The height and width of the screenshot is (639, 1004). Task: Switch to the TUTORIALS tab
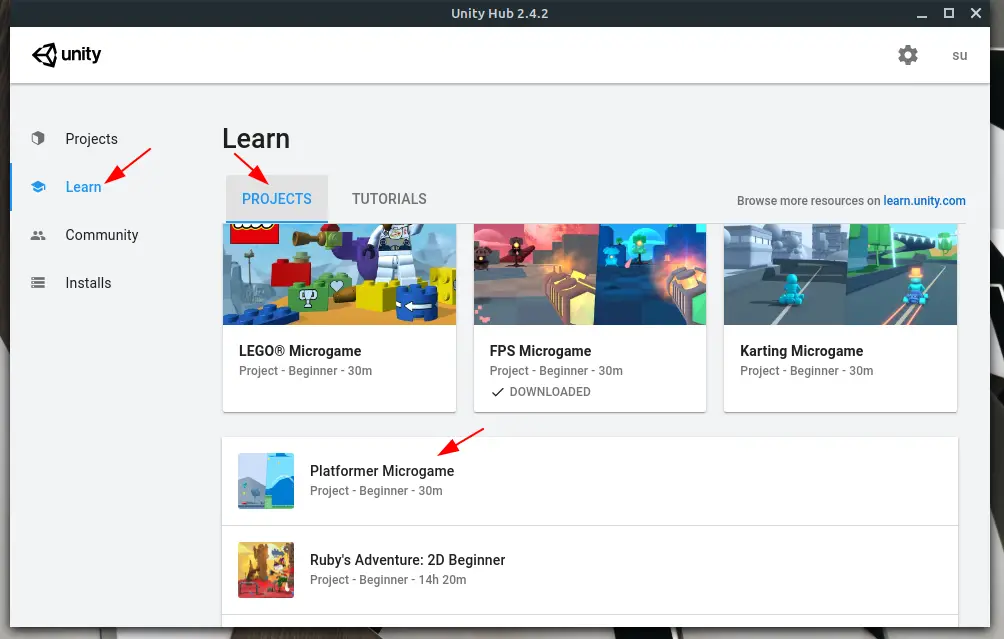pyautogui.click(x=389, y=199)
